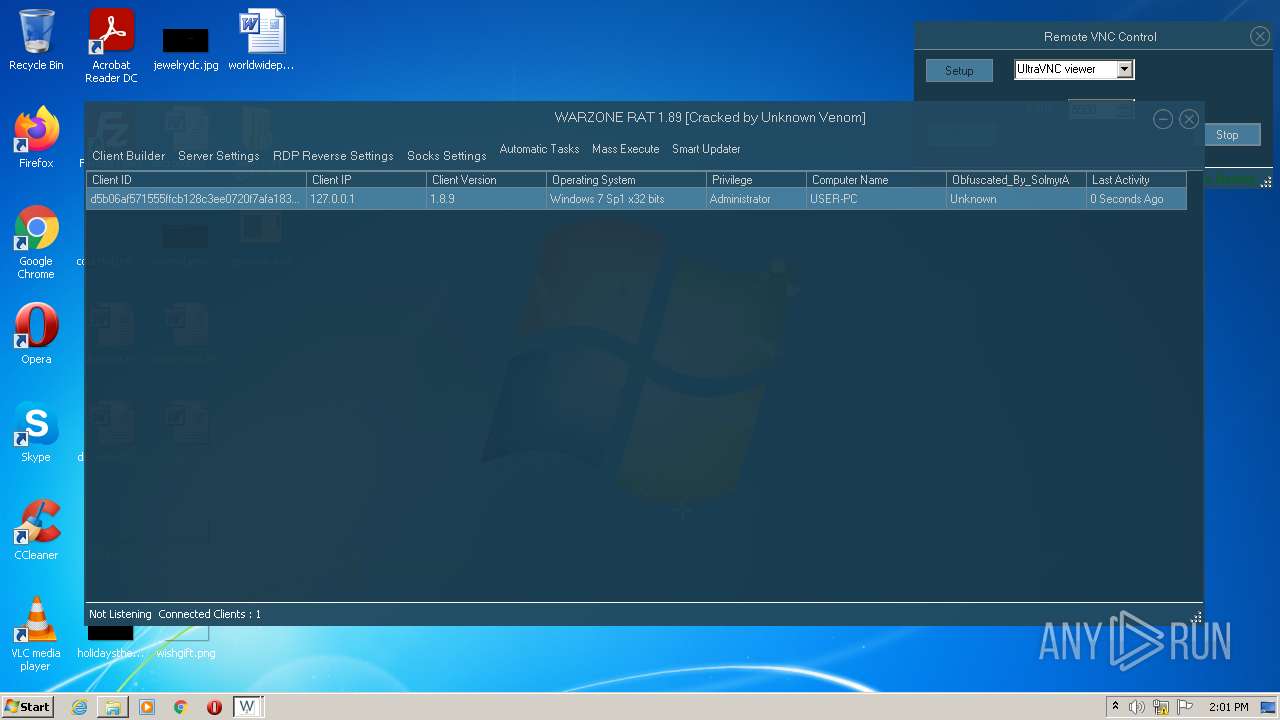1280x720 pixels.
Task: Open the Opera desktop icon
Action: point(36,333)
